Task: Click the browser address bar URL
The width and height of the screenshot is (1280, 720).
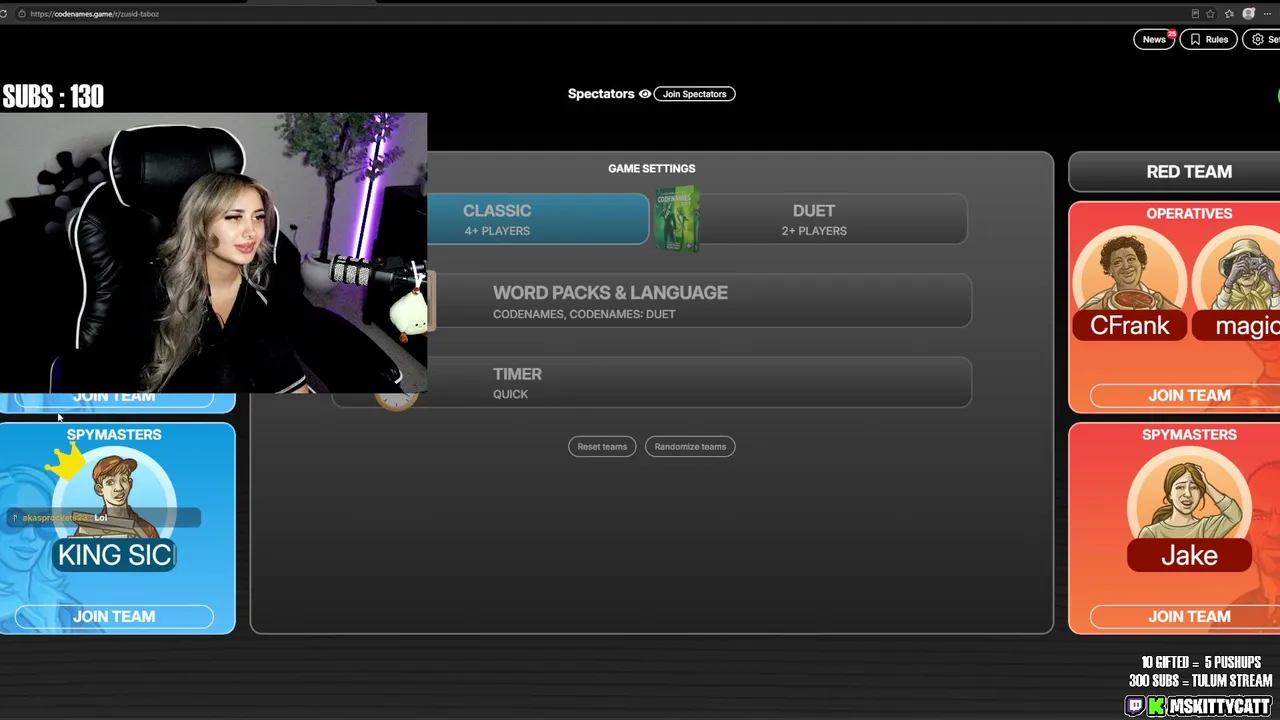Action: tap(95, 14)
